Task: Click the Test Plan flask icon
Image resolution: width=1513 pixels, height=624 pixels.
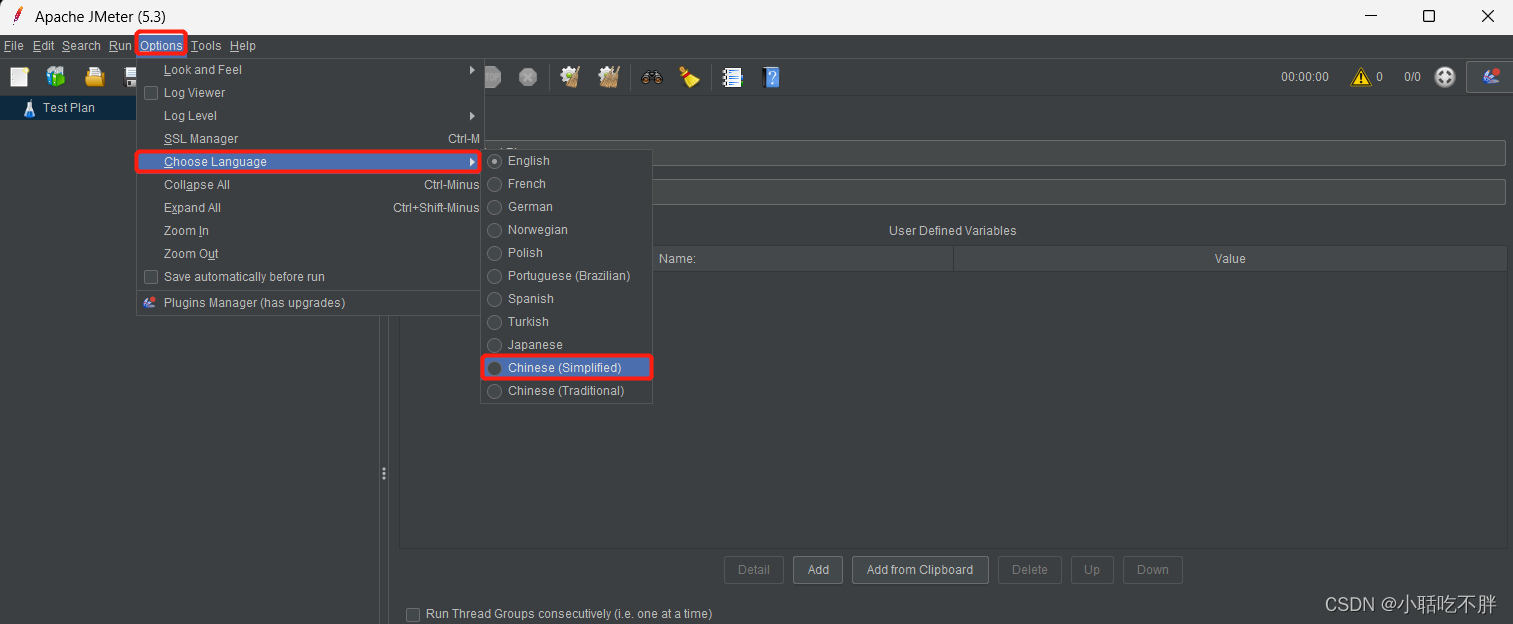Action: click(29, 107)
